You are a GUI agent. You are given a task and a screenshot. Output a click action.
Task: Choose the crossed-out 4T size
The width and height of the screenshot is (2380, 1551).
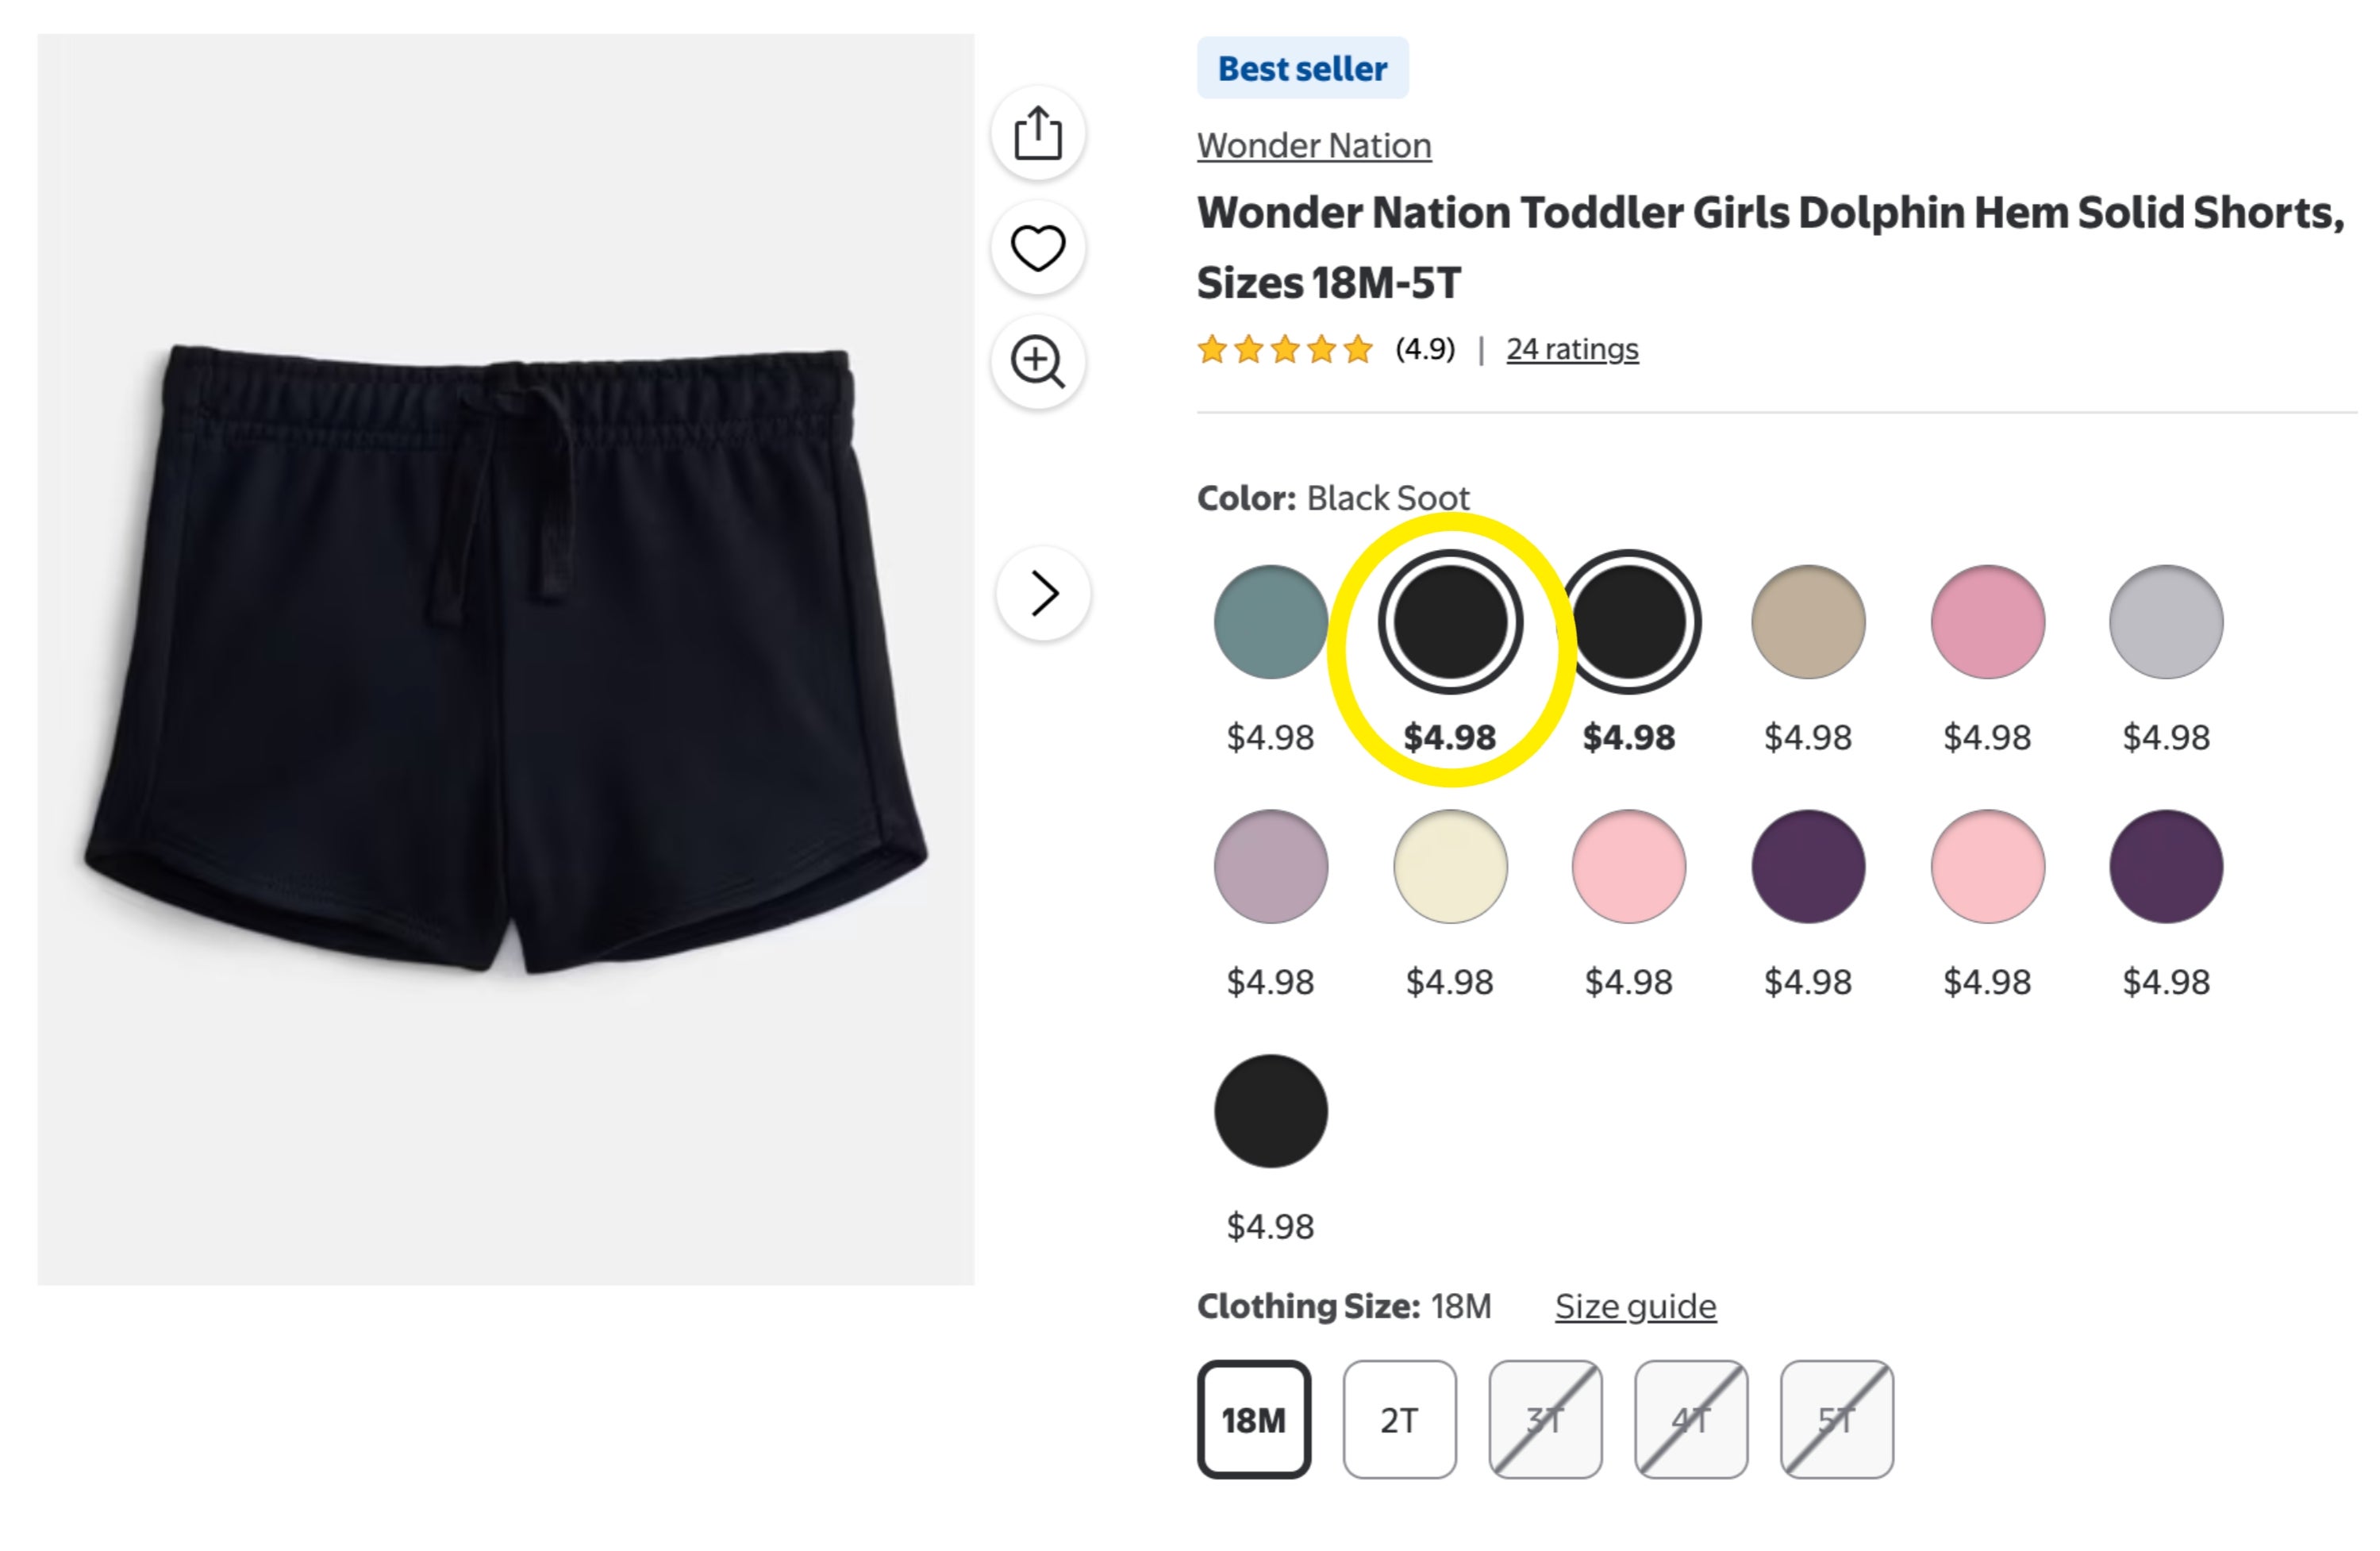(x=1691, y=1419)
